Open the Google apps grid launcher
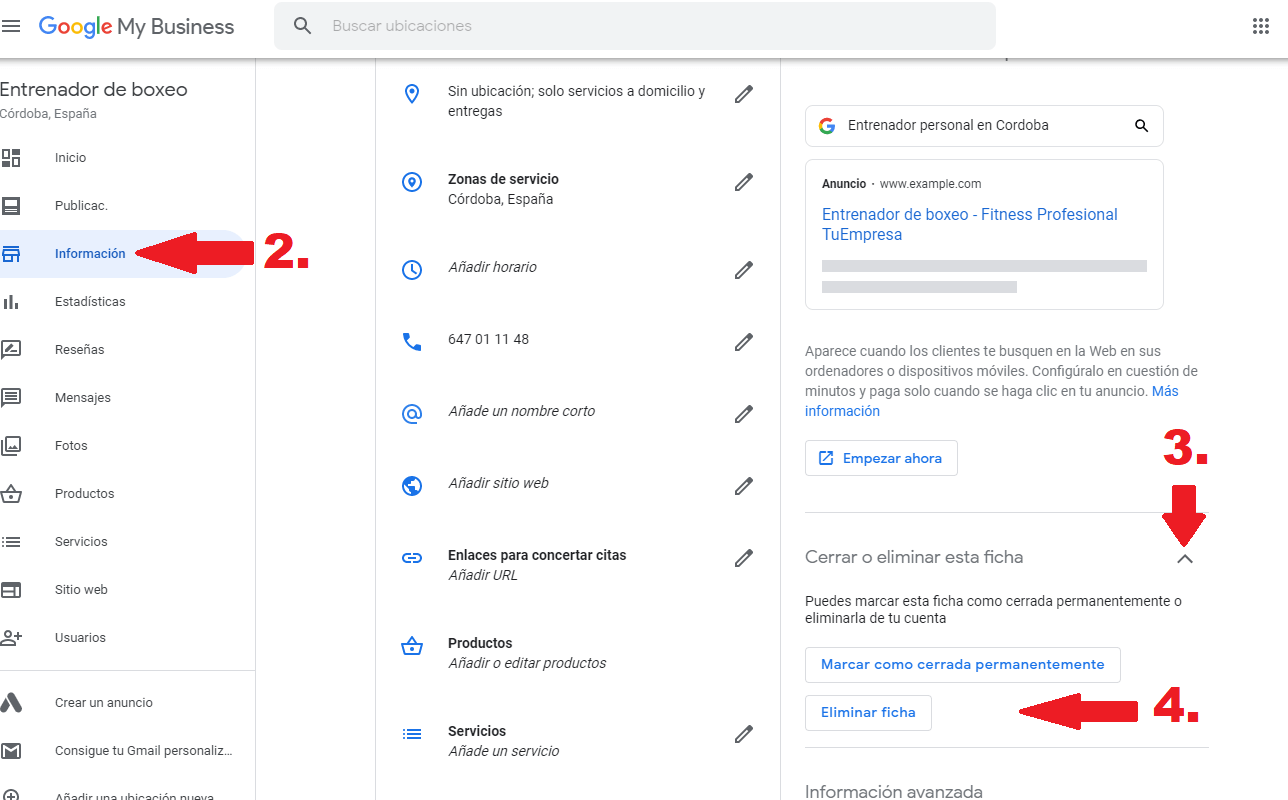 pos(1261,25)
